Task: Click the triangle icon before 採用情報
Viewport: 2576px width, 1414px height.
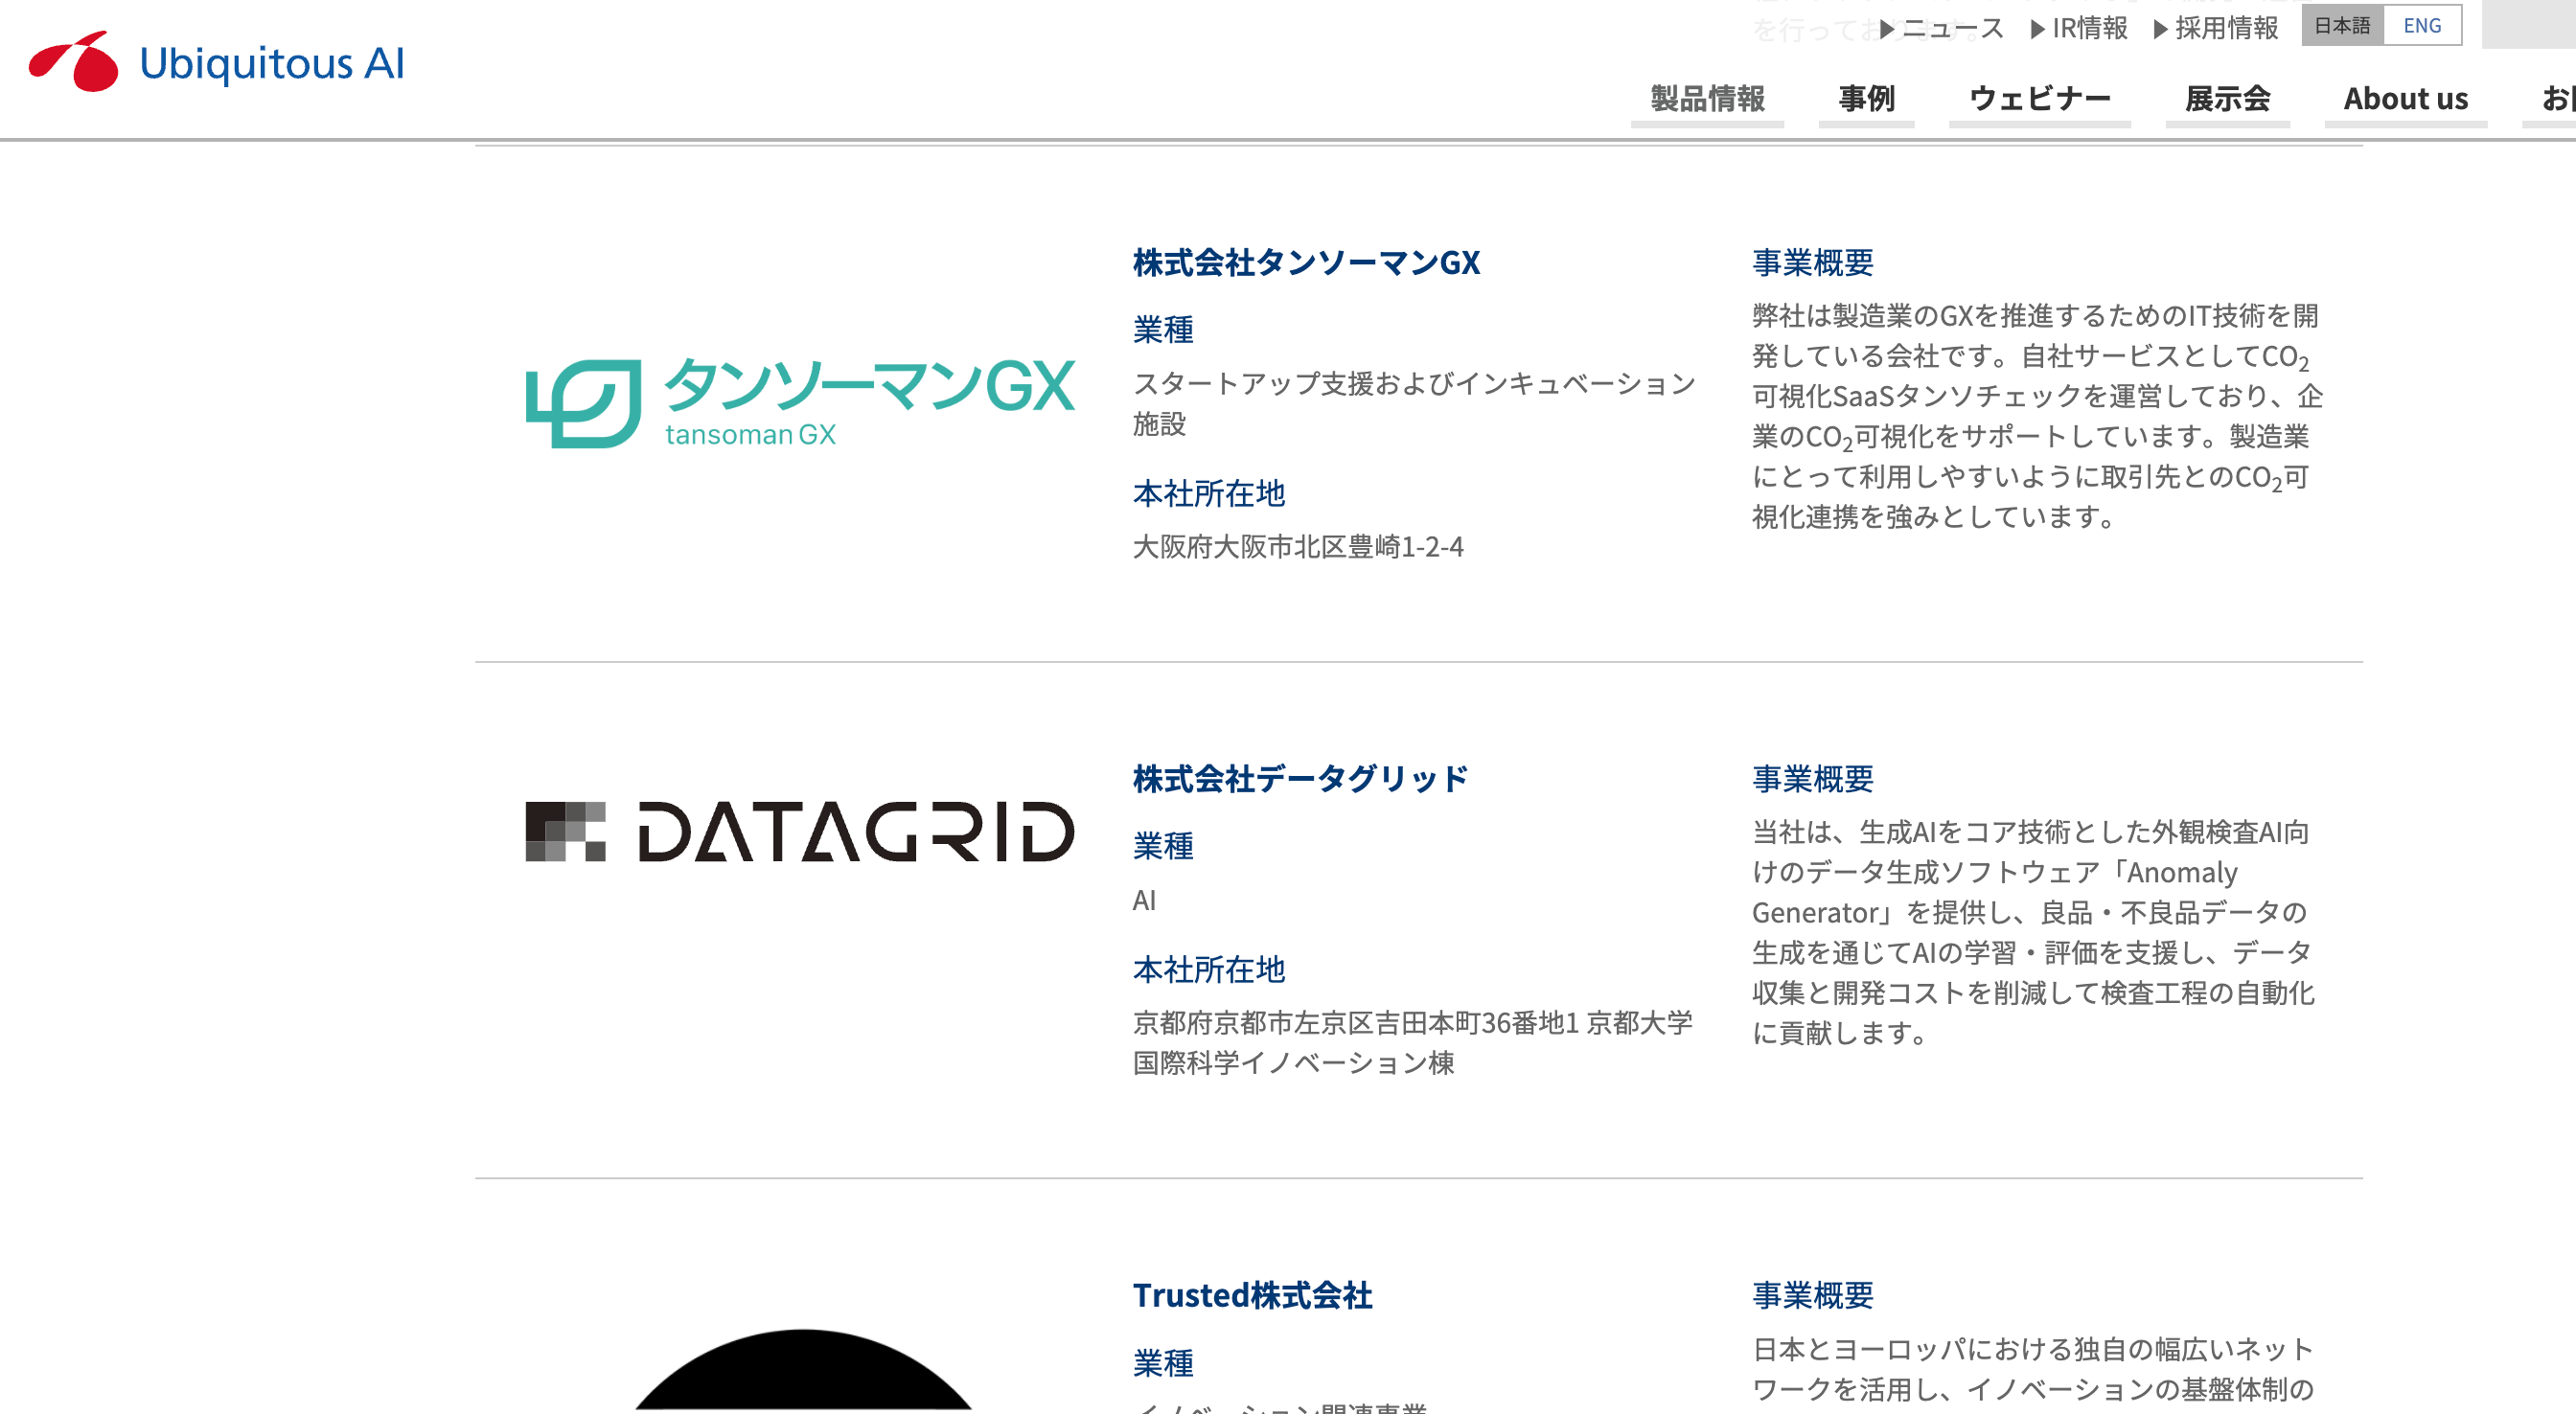Action: (x=2160, y=29)
